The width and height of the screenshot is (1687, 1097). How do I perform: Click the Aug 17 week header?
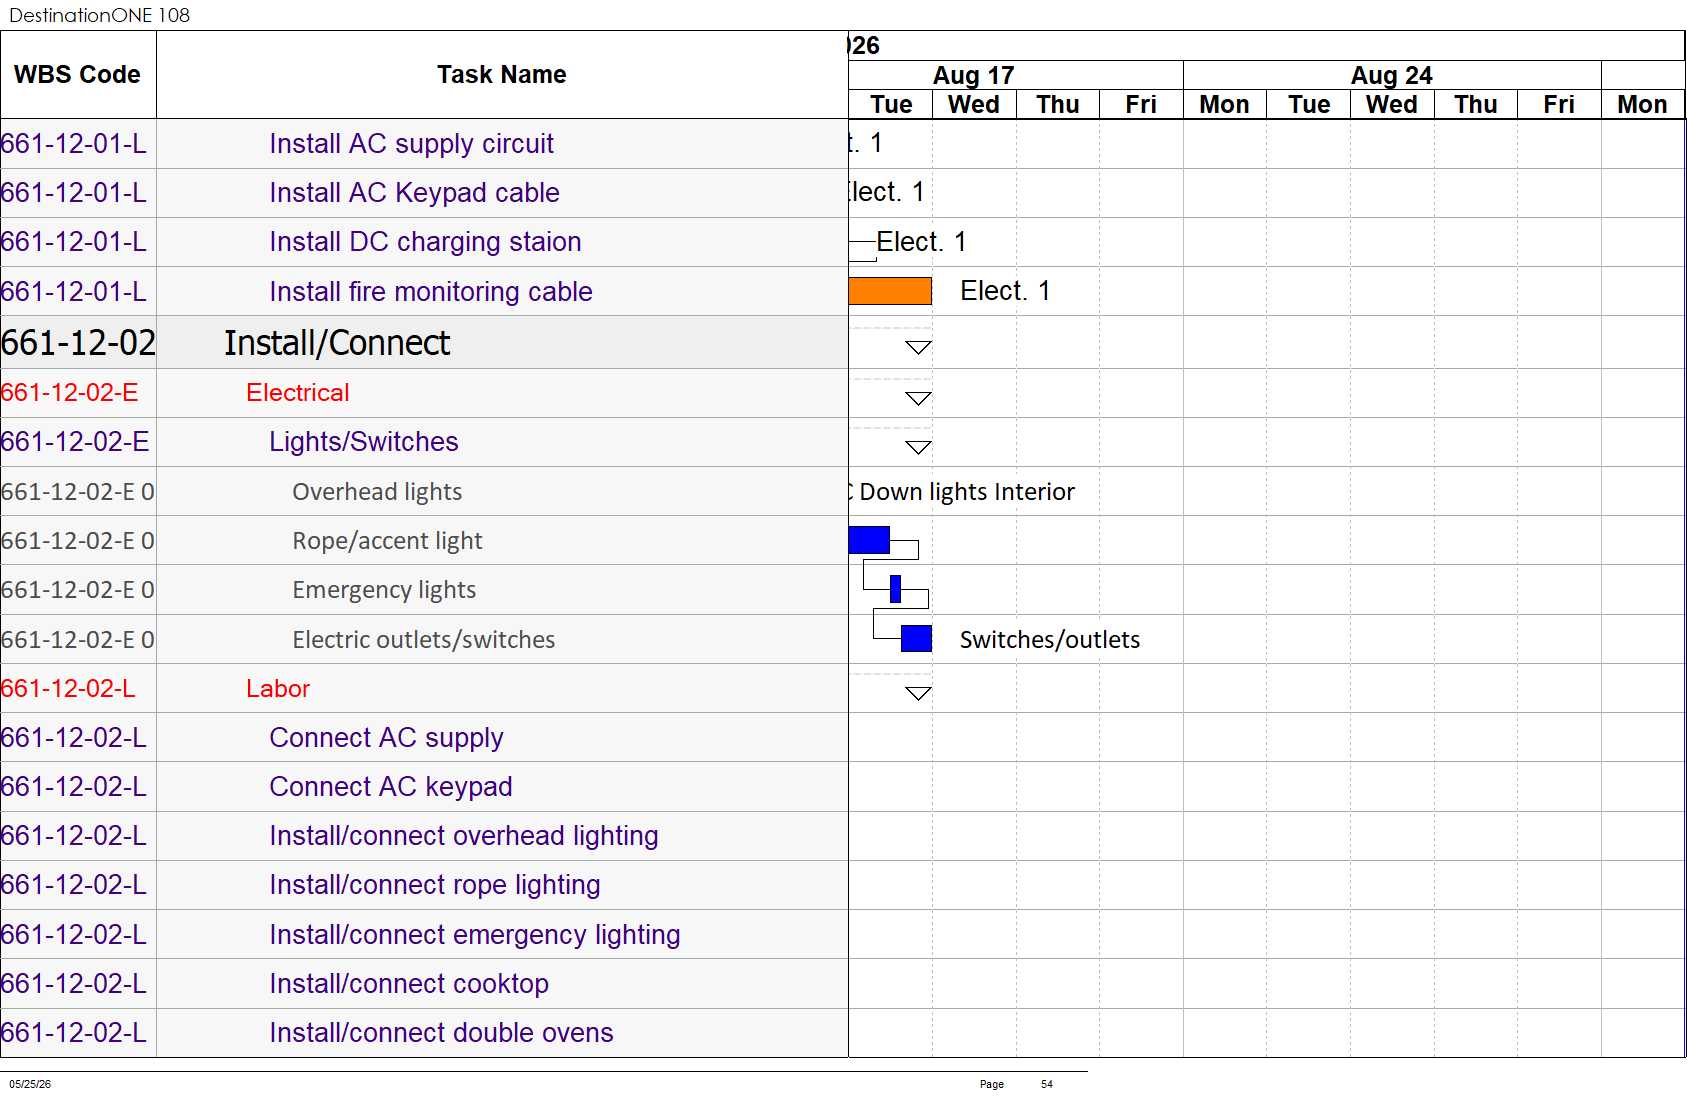[x=974, y=76]
